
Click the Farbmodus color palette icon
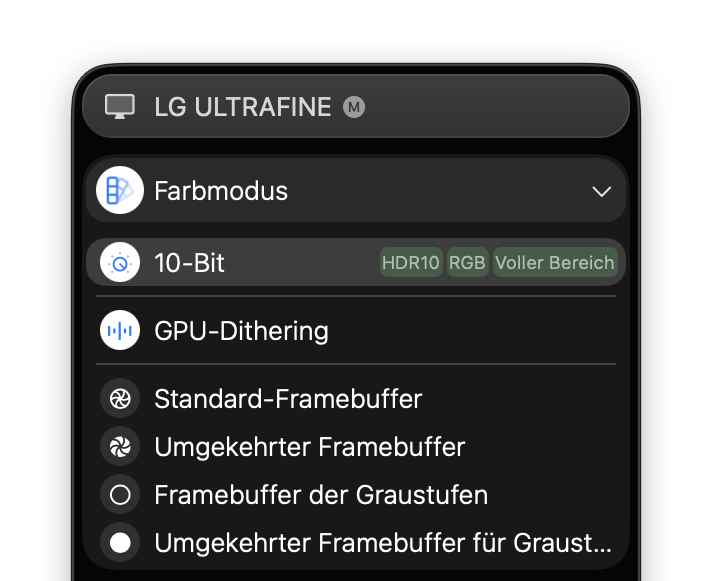point(120,190)
